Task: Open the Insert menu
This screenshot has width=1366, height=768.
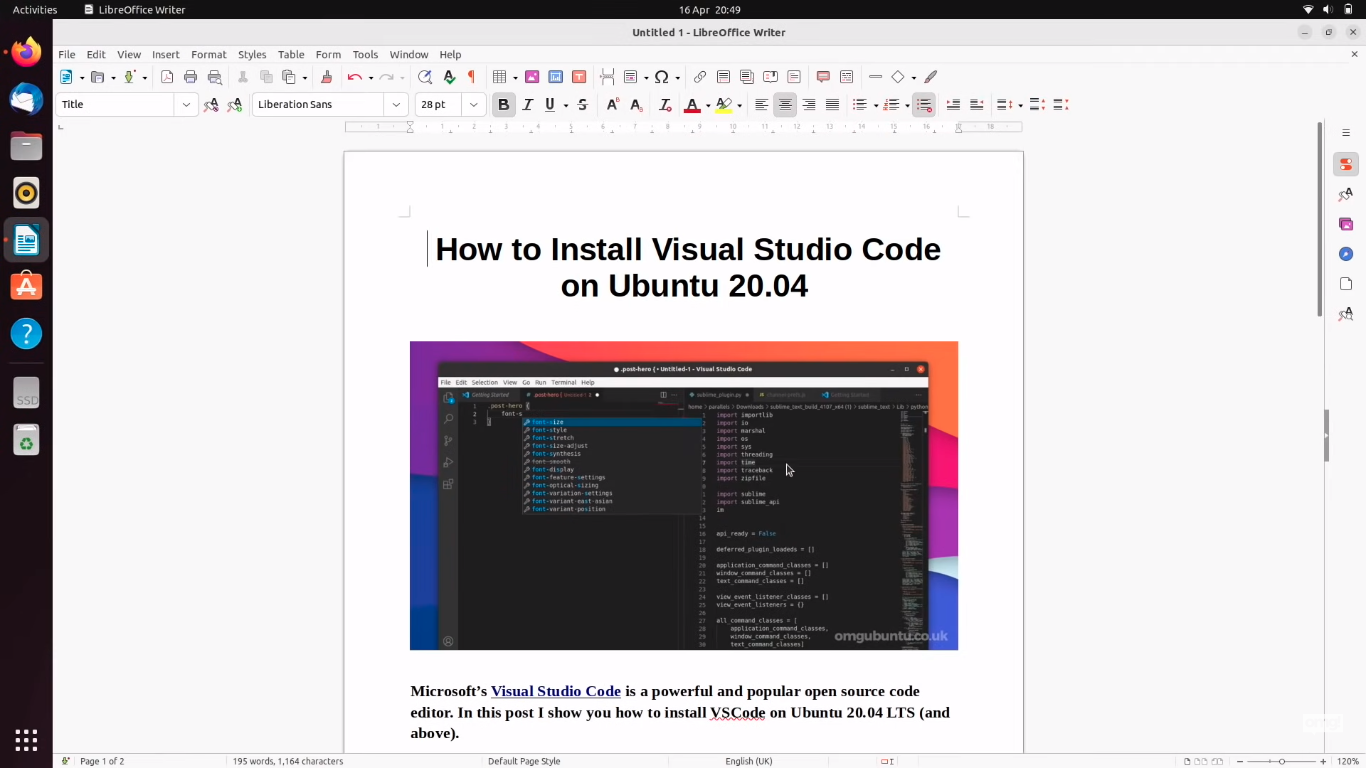Action: click(166, 55)
